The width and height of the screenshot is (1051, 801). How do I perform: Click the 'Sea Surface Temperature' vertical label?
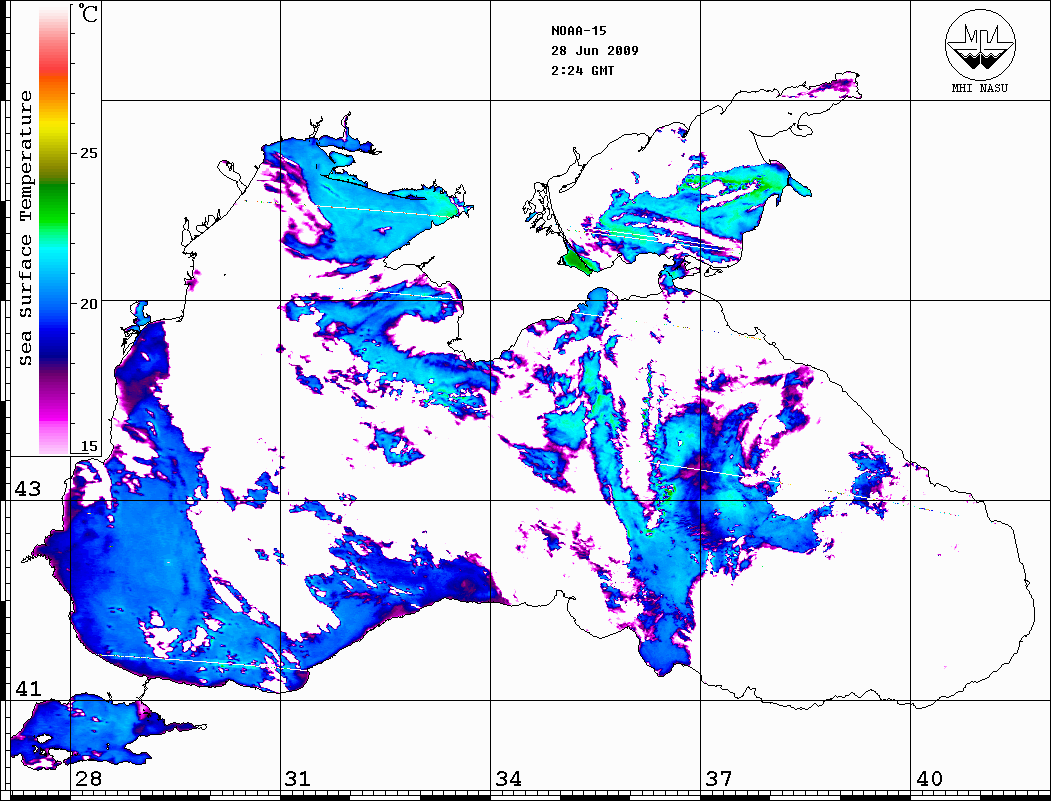click(25, 228)
